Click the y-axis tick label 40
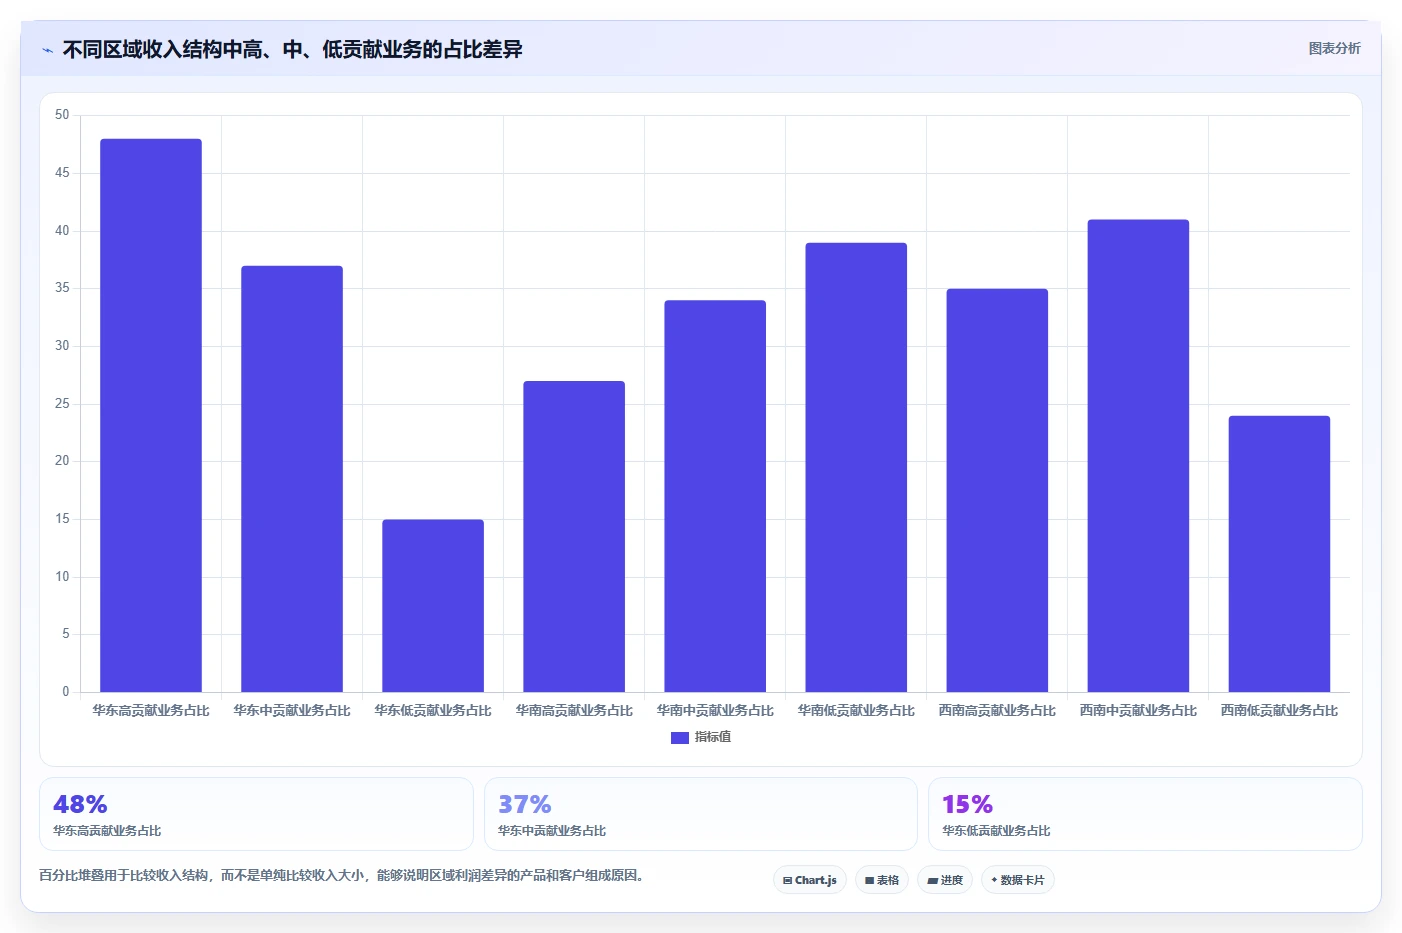Image resolution: width=1402 pixels, height=933 pixels. (62, 231)
